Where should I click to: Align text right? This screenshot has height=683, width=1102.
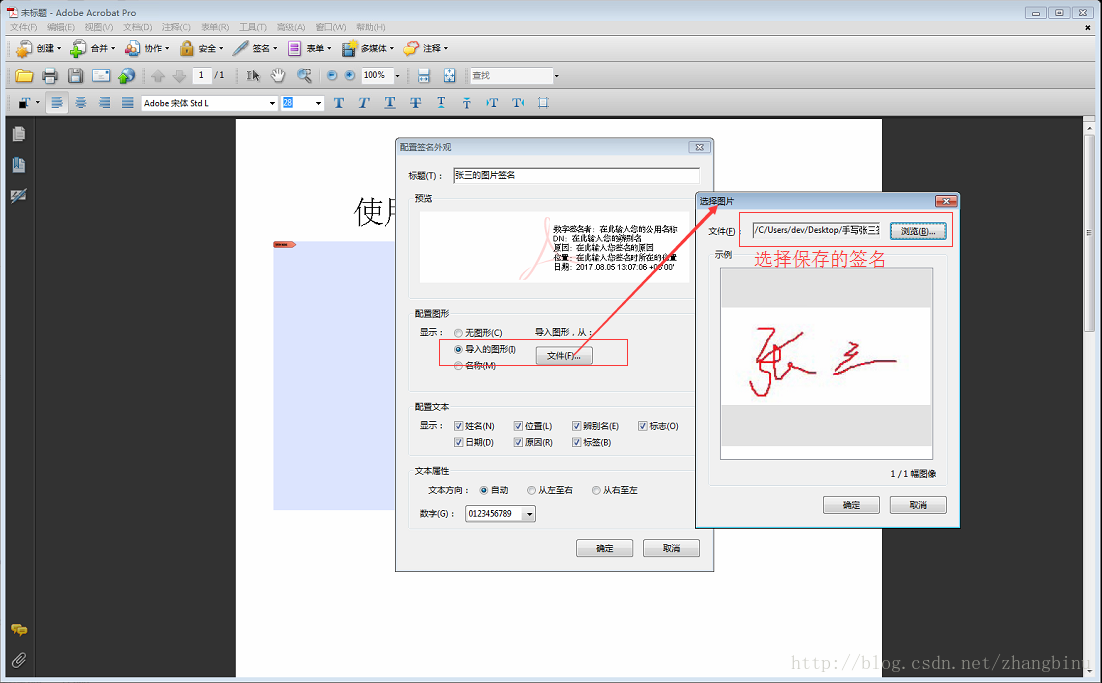pyautogui.click(x=104, y=103)
